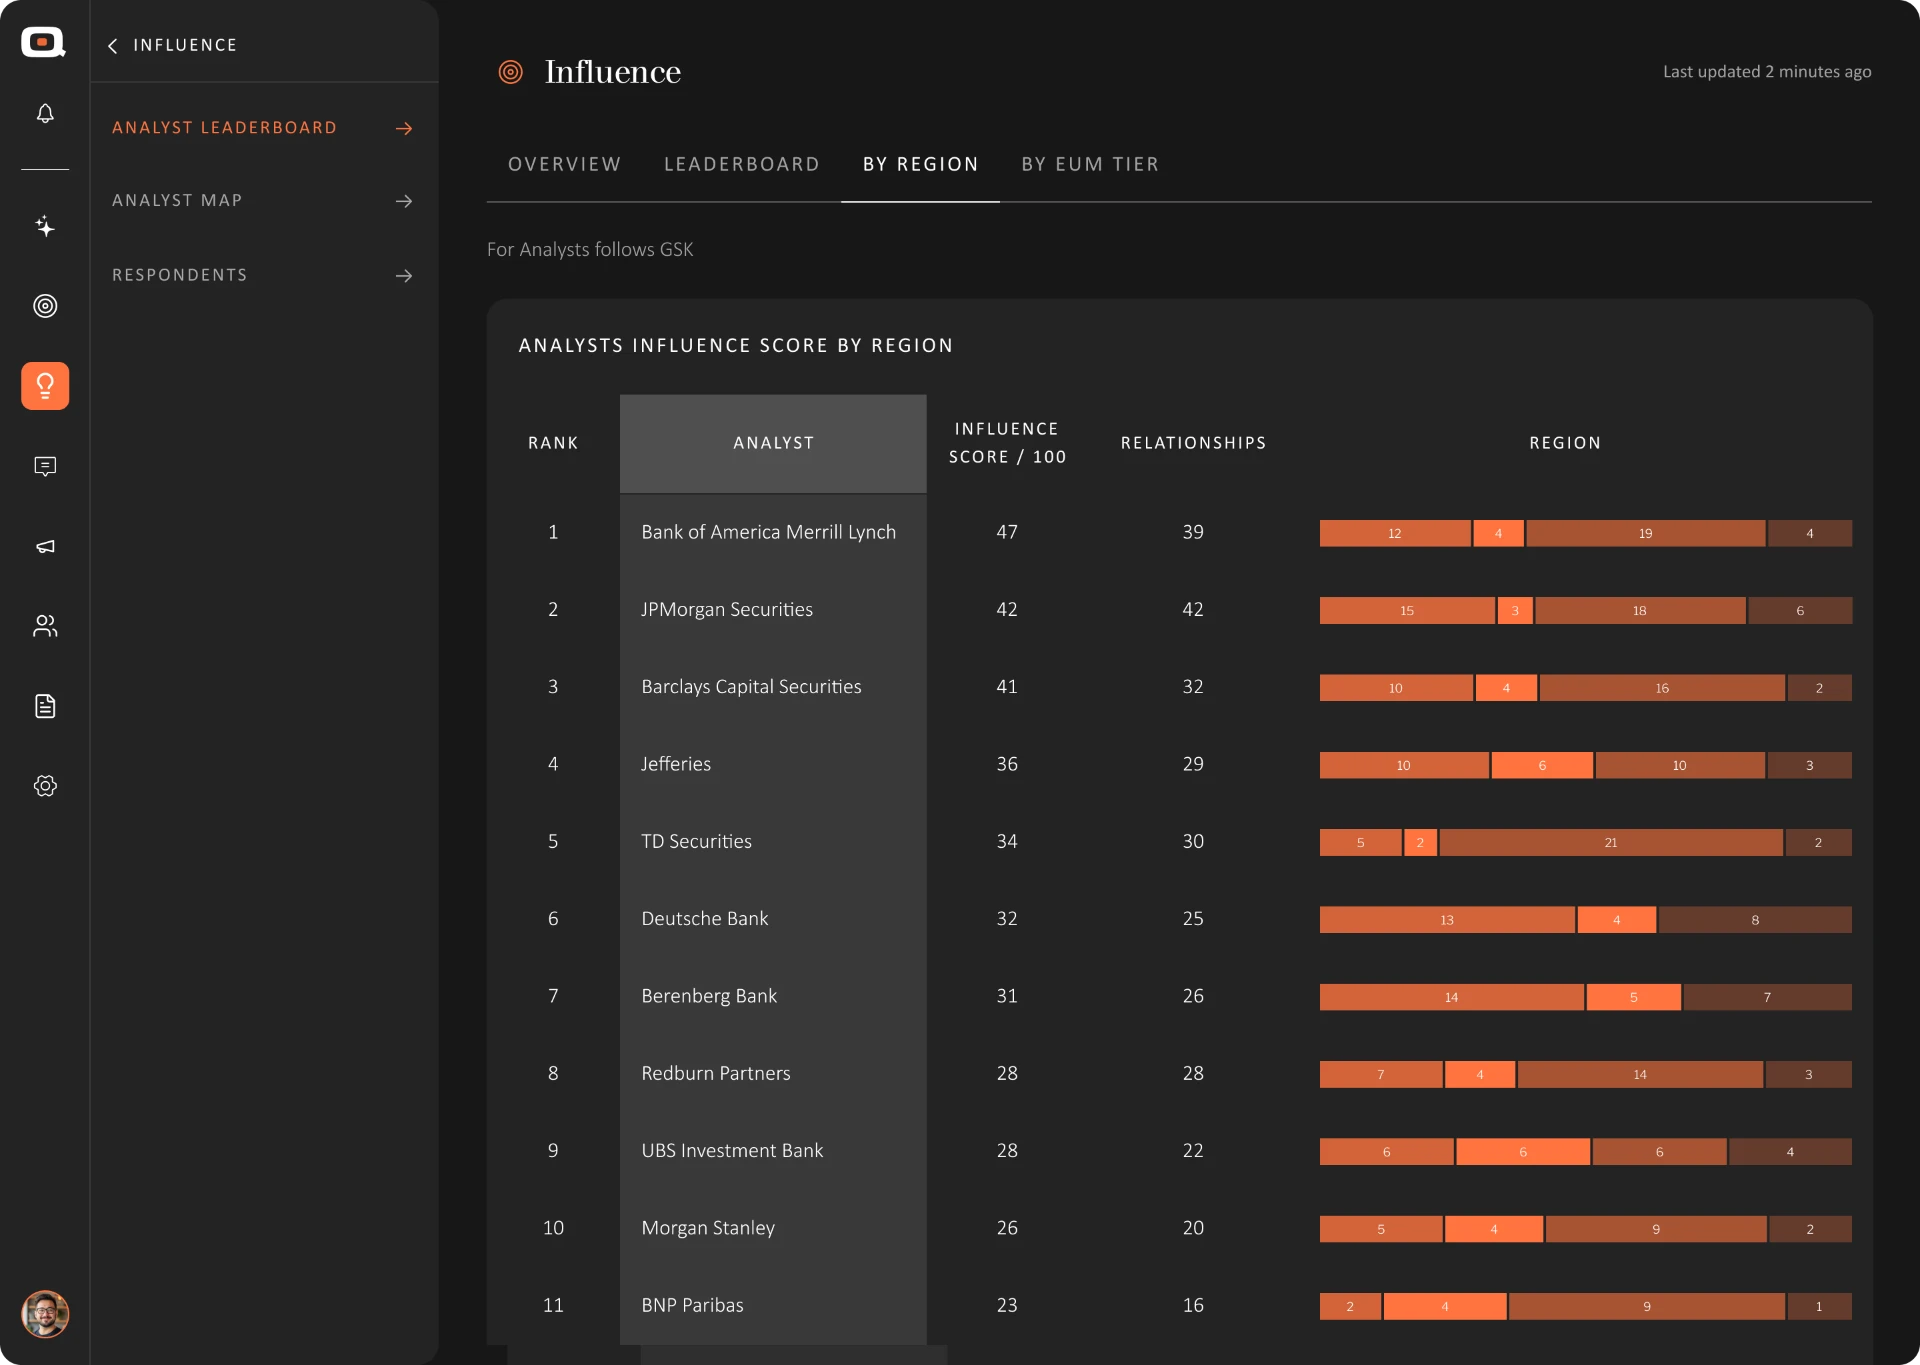Select UBS Investment Bank analyst name
Viewport: 1920px width, 1365px height.
732,1151
